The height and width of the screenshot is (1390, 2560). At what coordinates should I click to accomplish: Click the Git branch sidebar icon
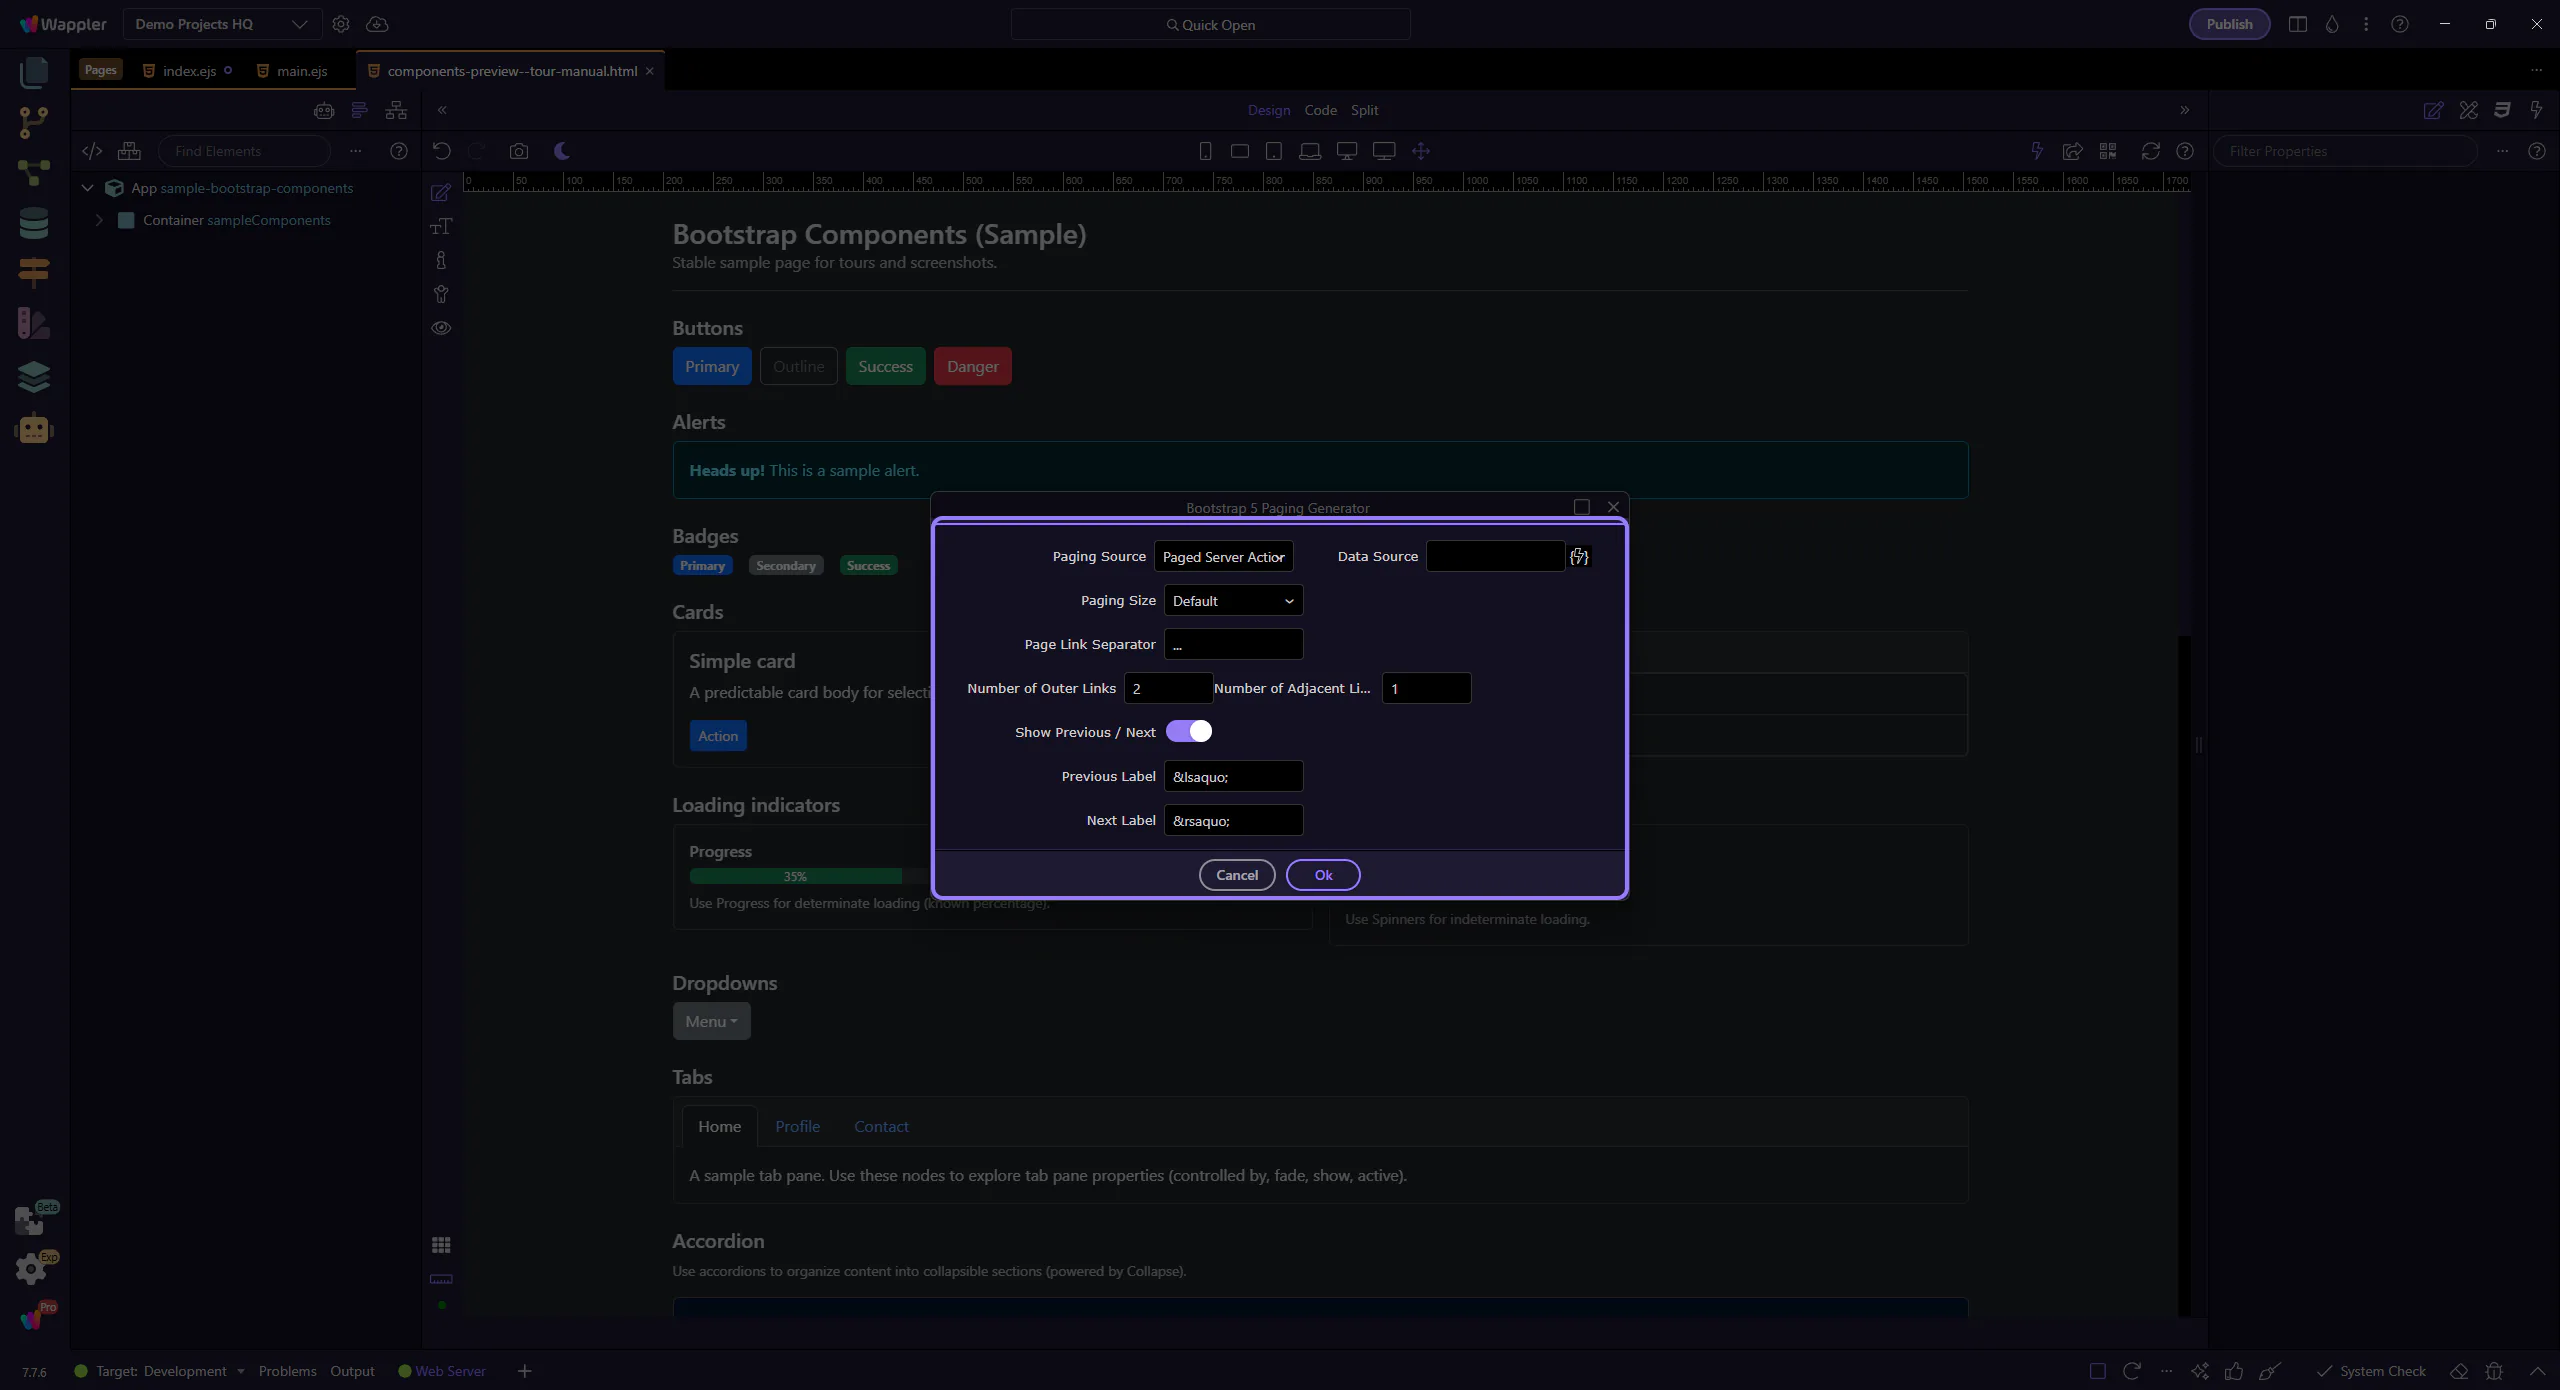pyautogui.click(x=33, y=122)
